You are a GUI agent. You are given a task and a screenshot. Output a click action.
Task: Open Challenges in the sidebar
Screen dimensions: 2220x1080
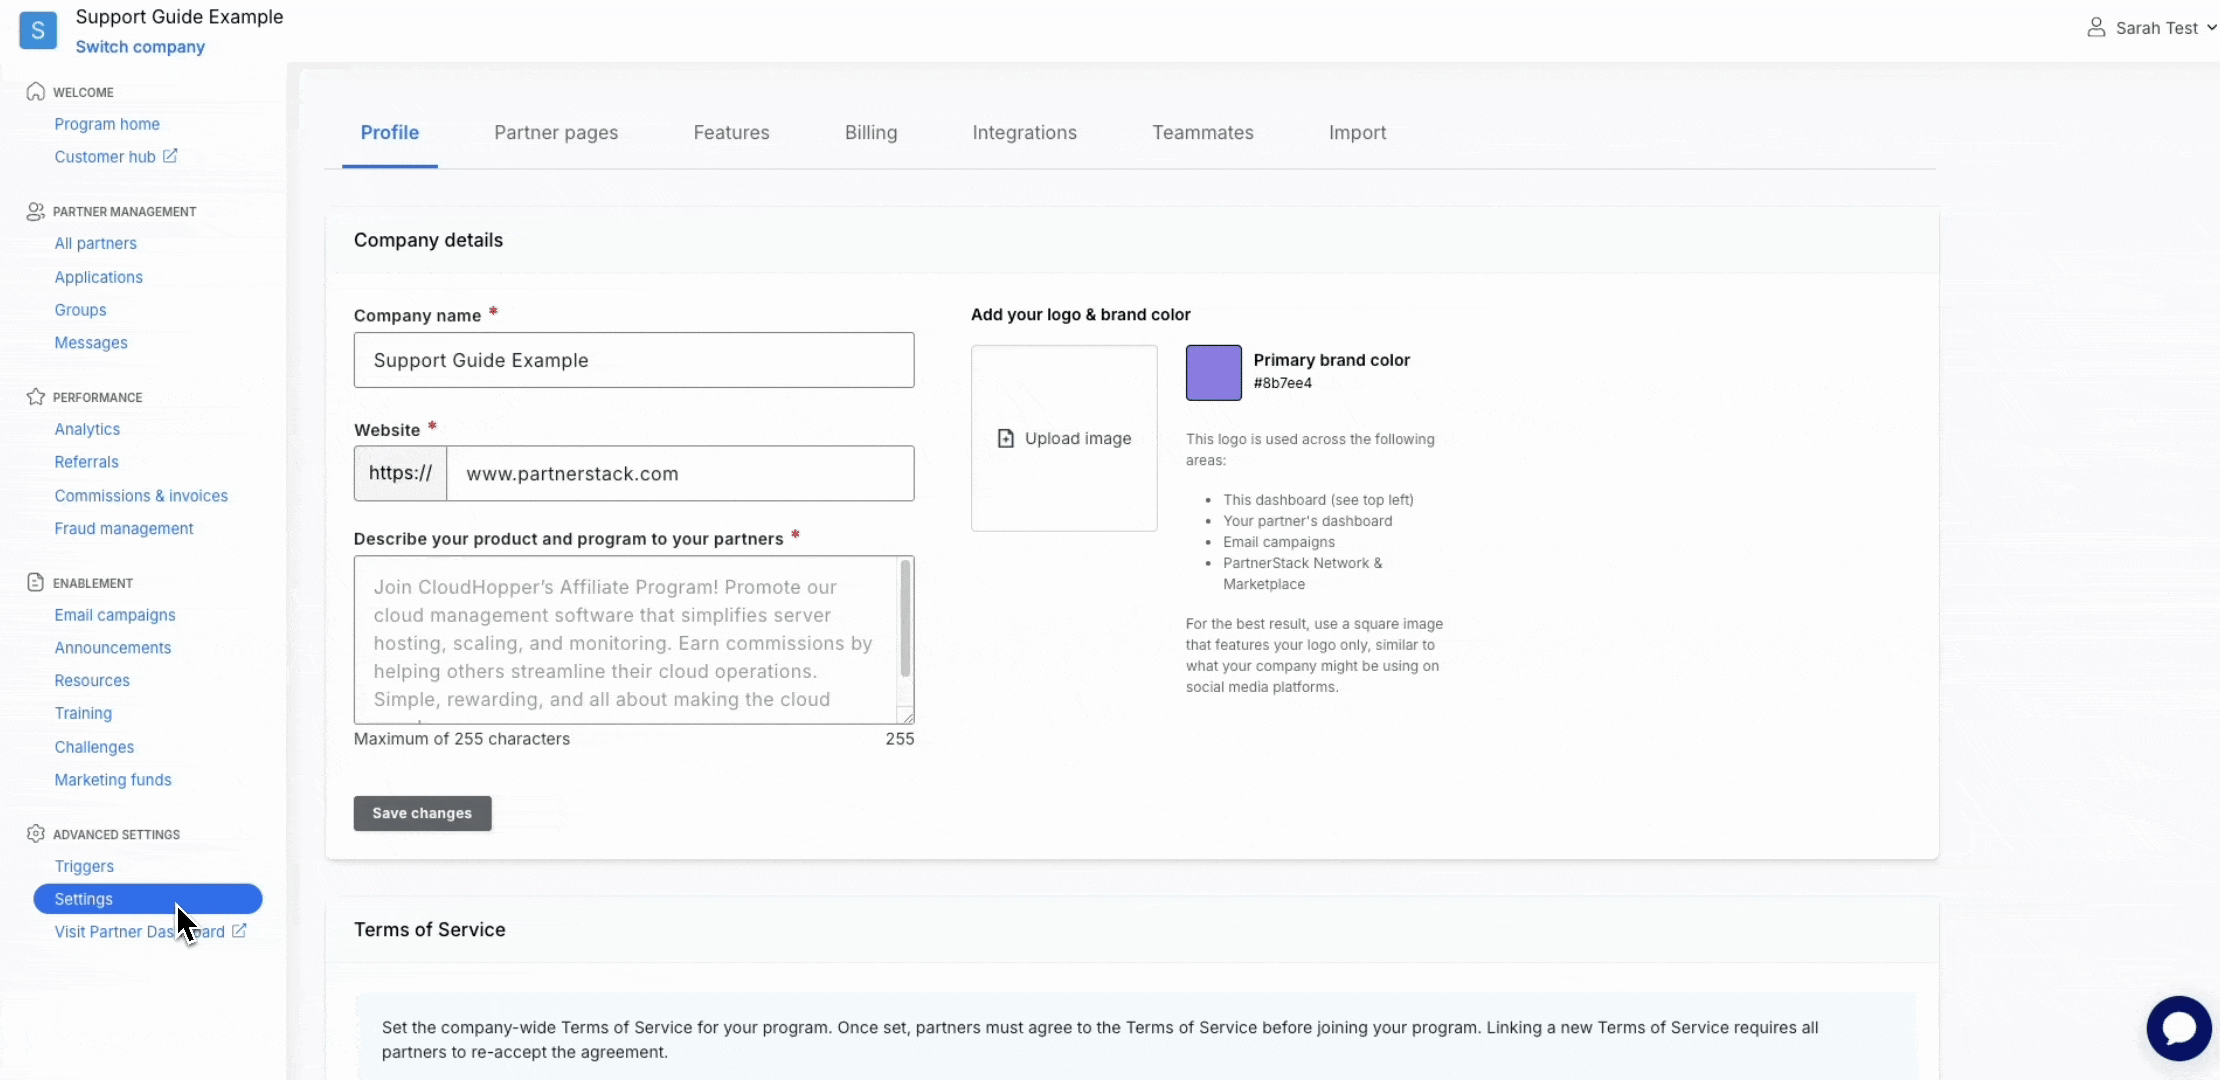[x=94, y=747]
